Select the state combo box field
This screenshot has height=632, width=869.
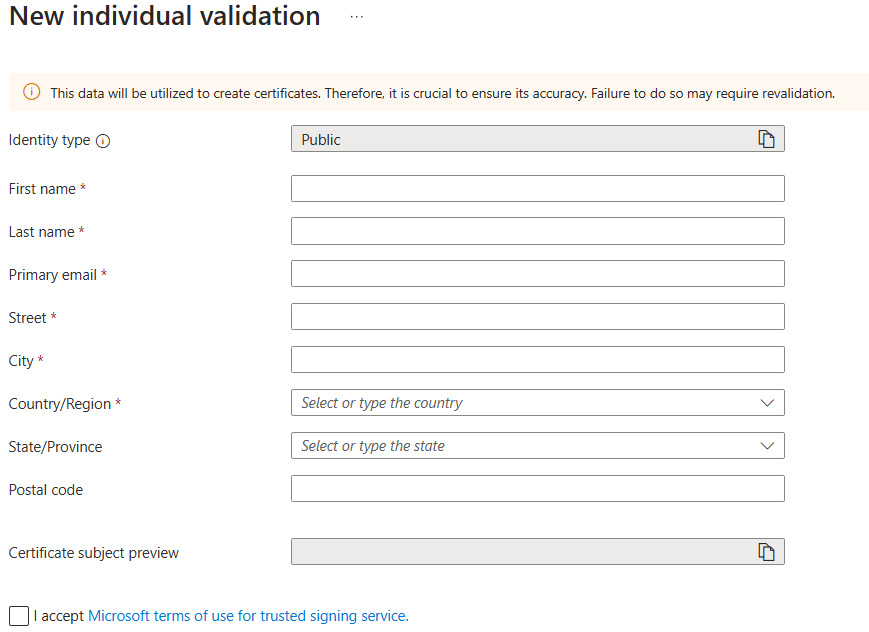pyautogui.click(x=538, y=446)
